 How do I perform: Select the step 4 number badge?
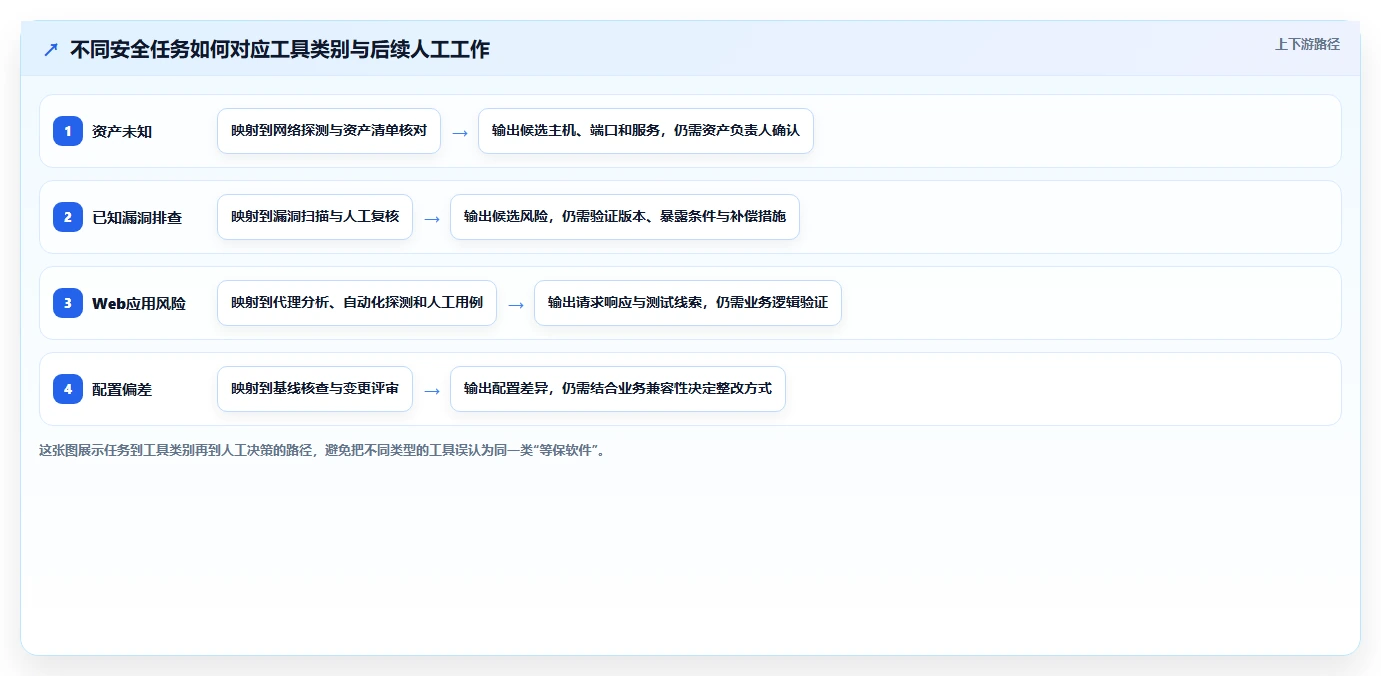click(68, 389)
